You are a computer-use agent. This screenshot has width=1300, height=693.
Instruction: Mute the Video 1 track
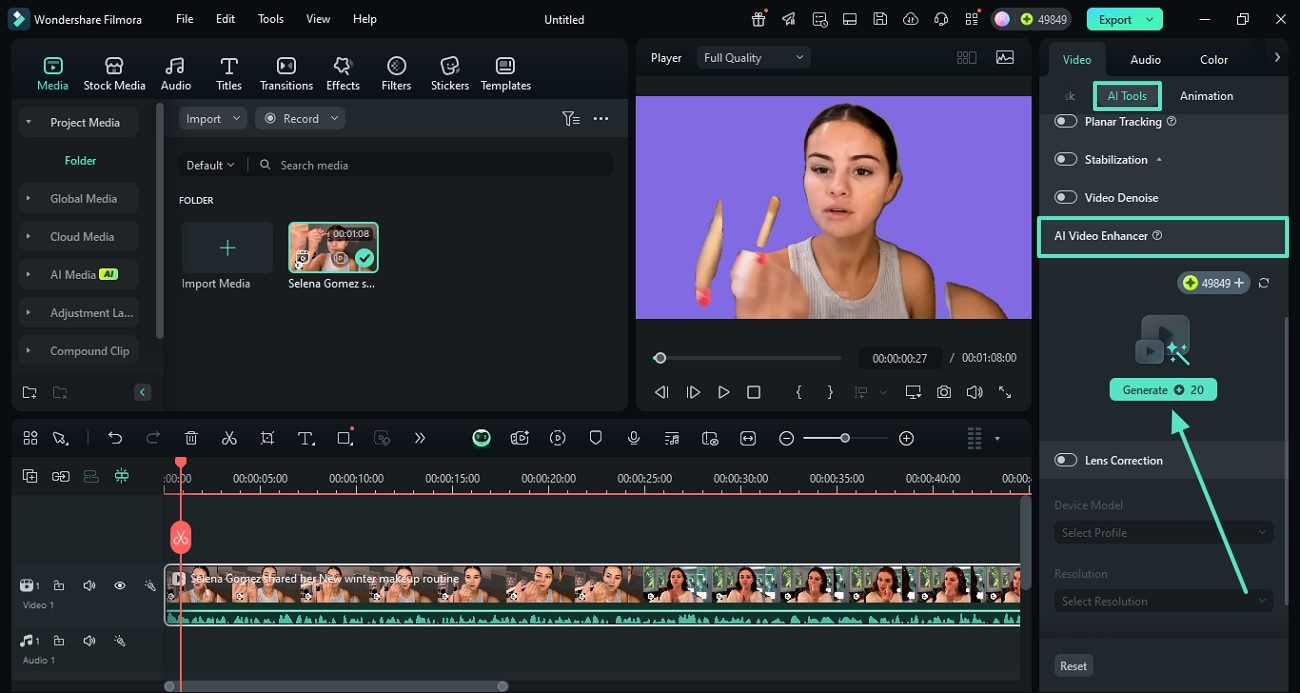coord(89,586)
